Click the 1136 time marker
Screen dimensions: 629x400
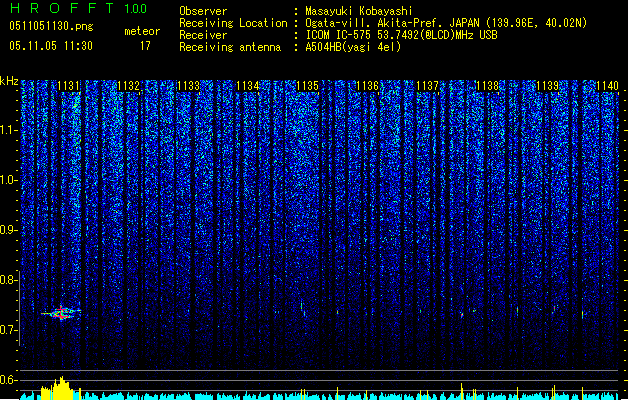point(367,86)
